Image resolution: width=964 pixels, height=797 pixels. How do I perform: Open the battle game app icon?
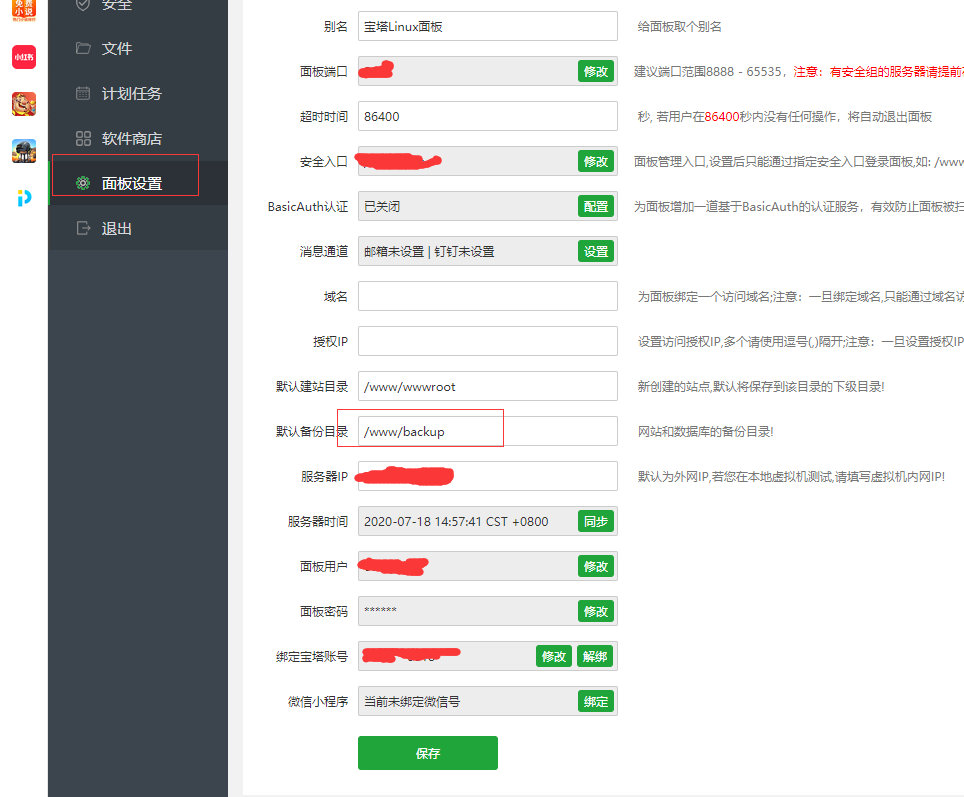pos(24,151)
